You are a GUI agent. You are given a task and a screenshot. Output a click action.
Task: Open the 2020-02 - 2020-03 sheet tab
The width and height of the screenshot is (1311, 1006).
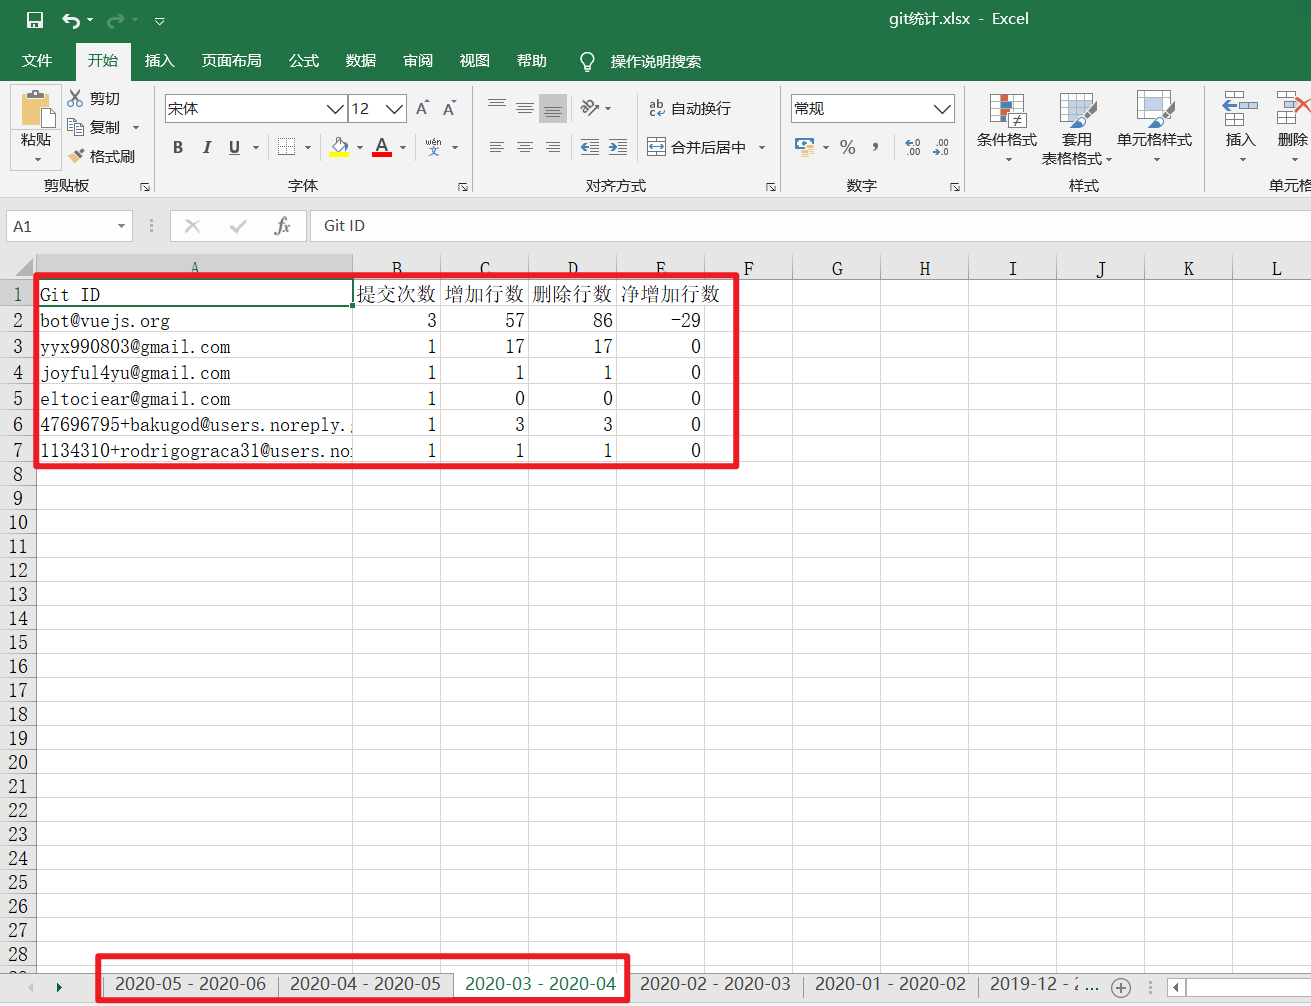715,984
